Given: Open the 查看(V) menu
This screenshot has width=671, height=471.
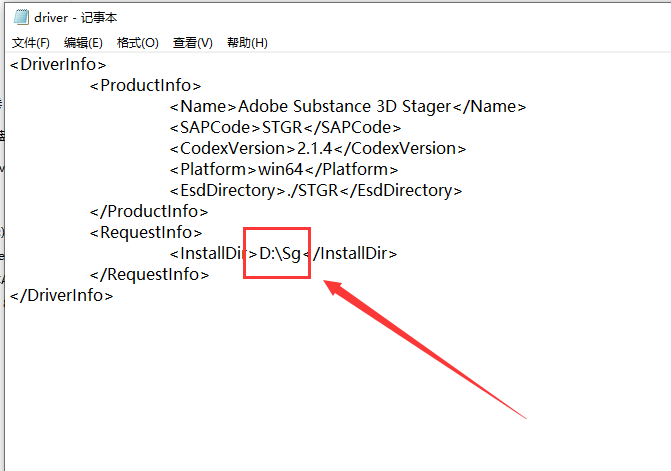Looking at the screenshot, I should click(193, 43).
